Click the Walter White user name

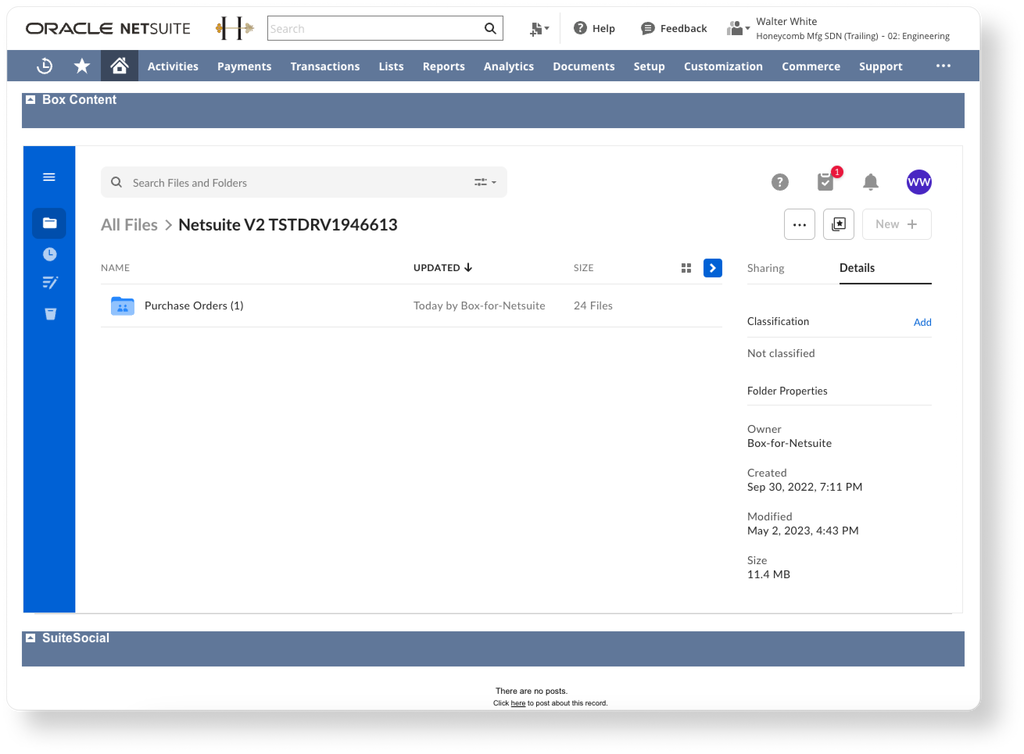pyautogui.click(x=786, y=22)
